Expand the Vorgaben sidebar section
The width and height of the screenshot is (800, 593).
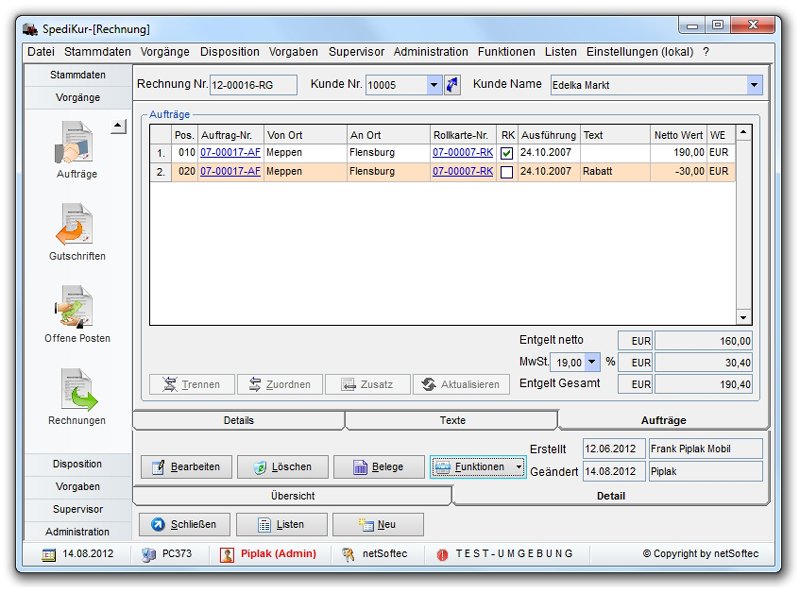pos(78,486)
